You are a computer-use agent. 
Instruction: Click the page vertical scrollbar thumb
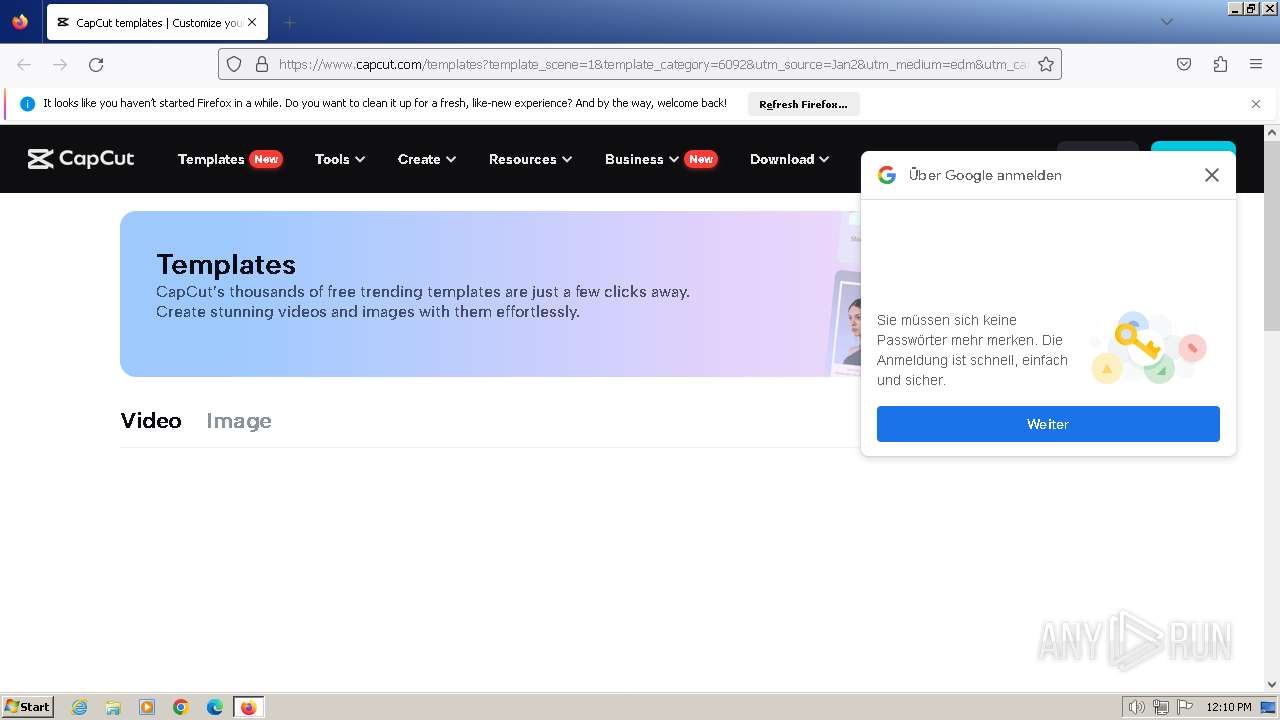coord(1272,235)
